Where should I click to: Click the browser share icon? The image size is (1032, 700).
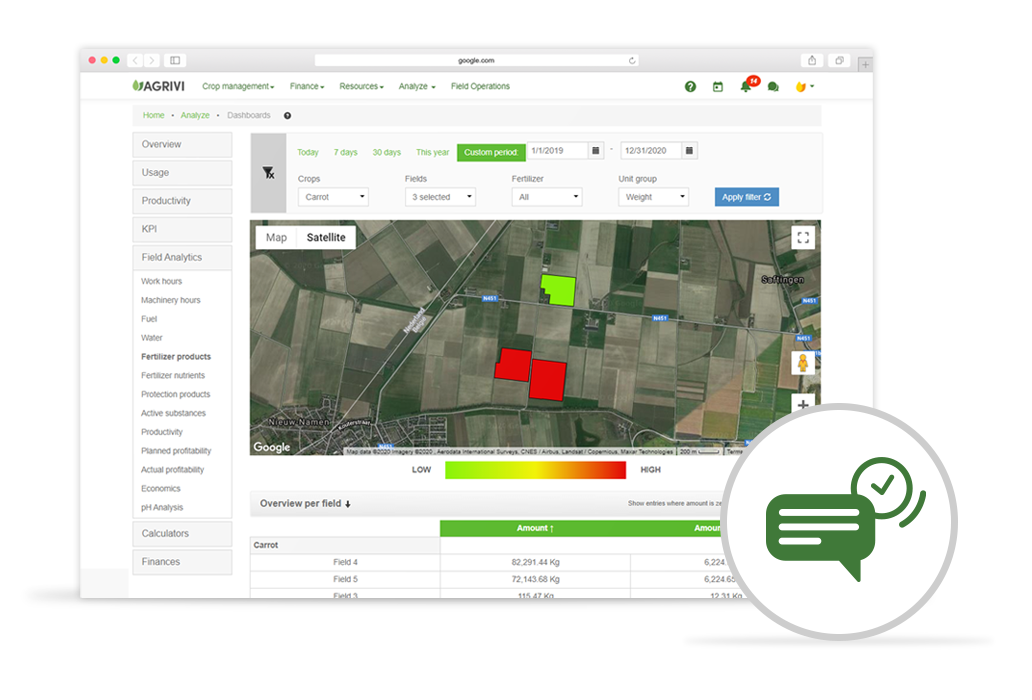(812, 61)
